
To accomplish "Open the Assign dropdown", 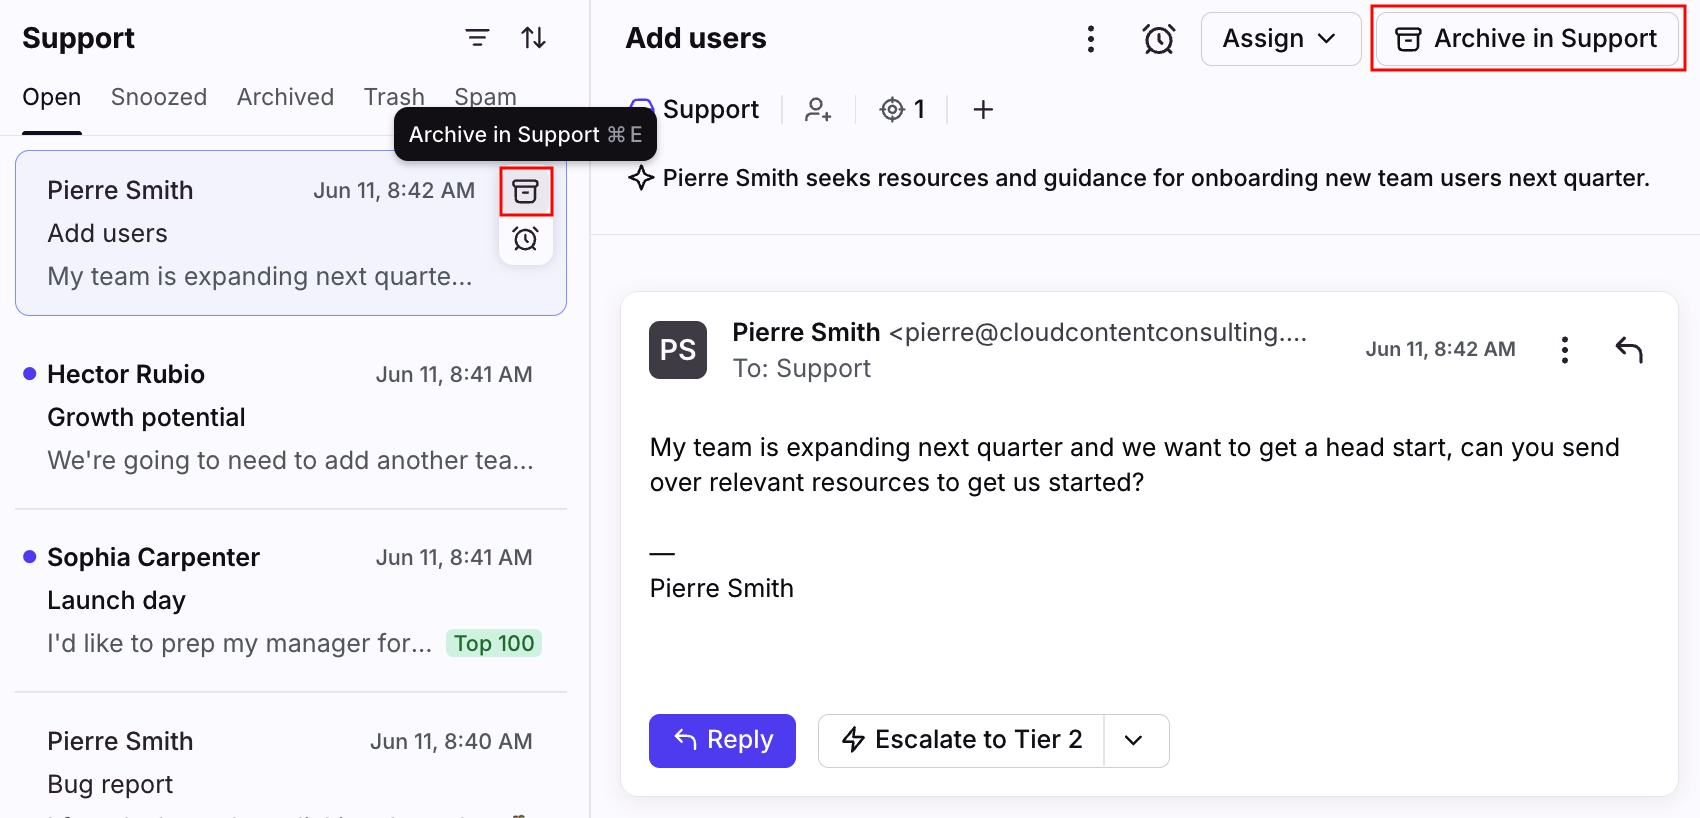I will pyautogui.click(x=1281, y=39).
